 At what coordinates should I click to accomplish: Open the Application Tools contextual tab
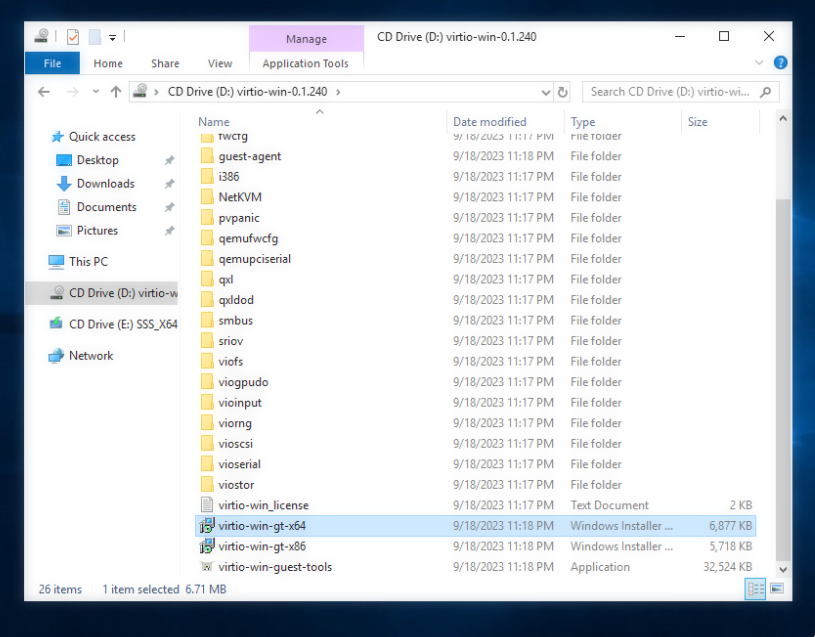tap(305, 63)
